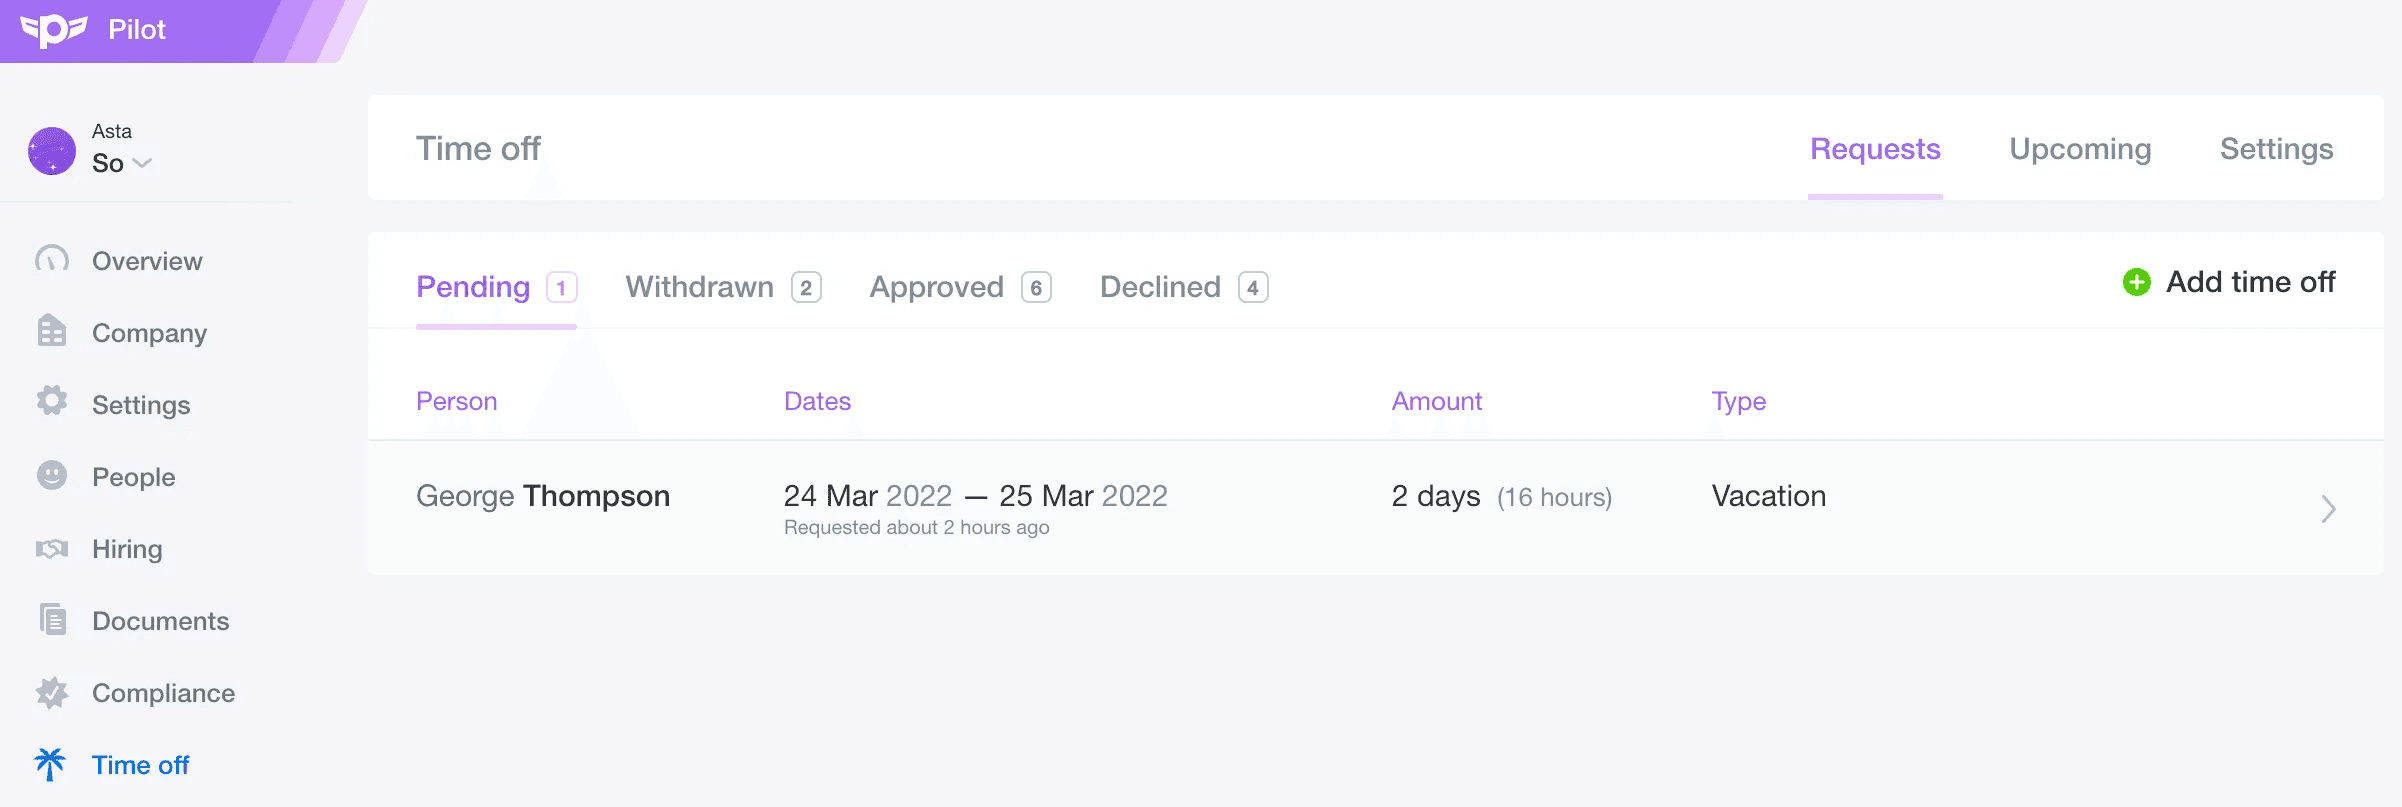
Task: Click the Approved count badge 6
Action: point(1036,288)
